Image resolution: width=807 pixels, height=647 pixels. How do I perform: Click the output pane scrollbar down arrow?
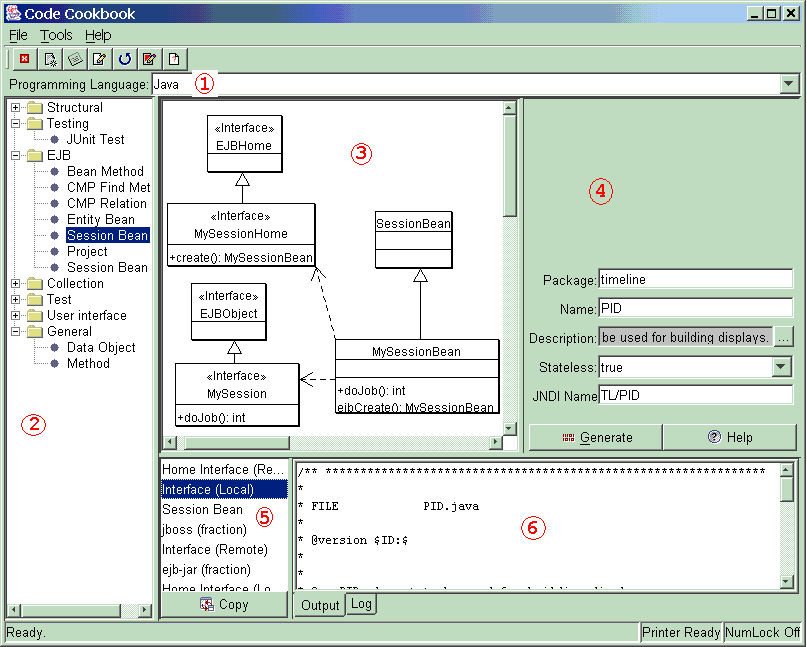click(x=786, y=582)
